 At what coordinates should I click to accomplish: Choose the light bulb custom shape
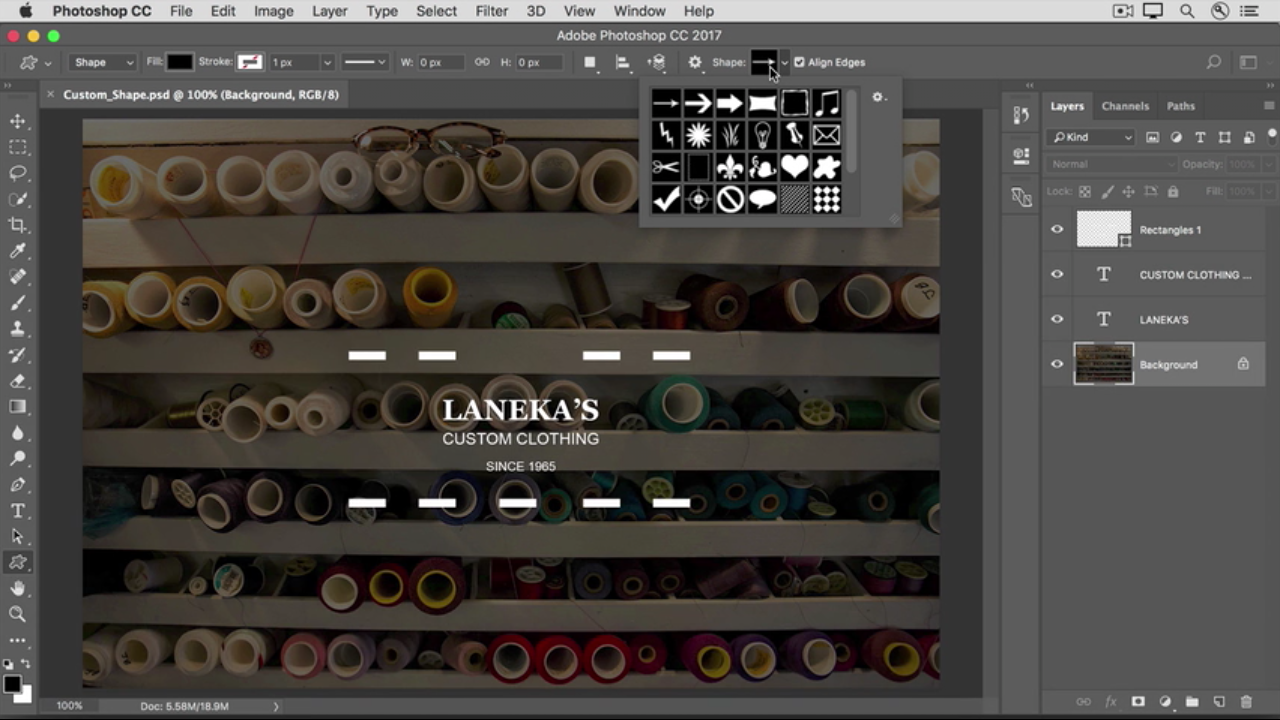[762, 135]
